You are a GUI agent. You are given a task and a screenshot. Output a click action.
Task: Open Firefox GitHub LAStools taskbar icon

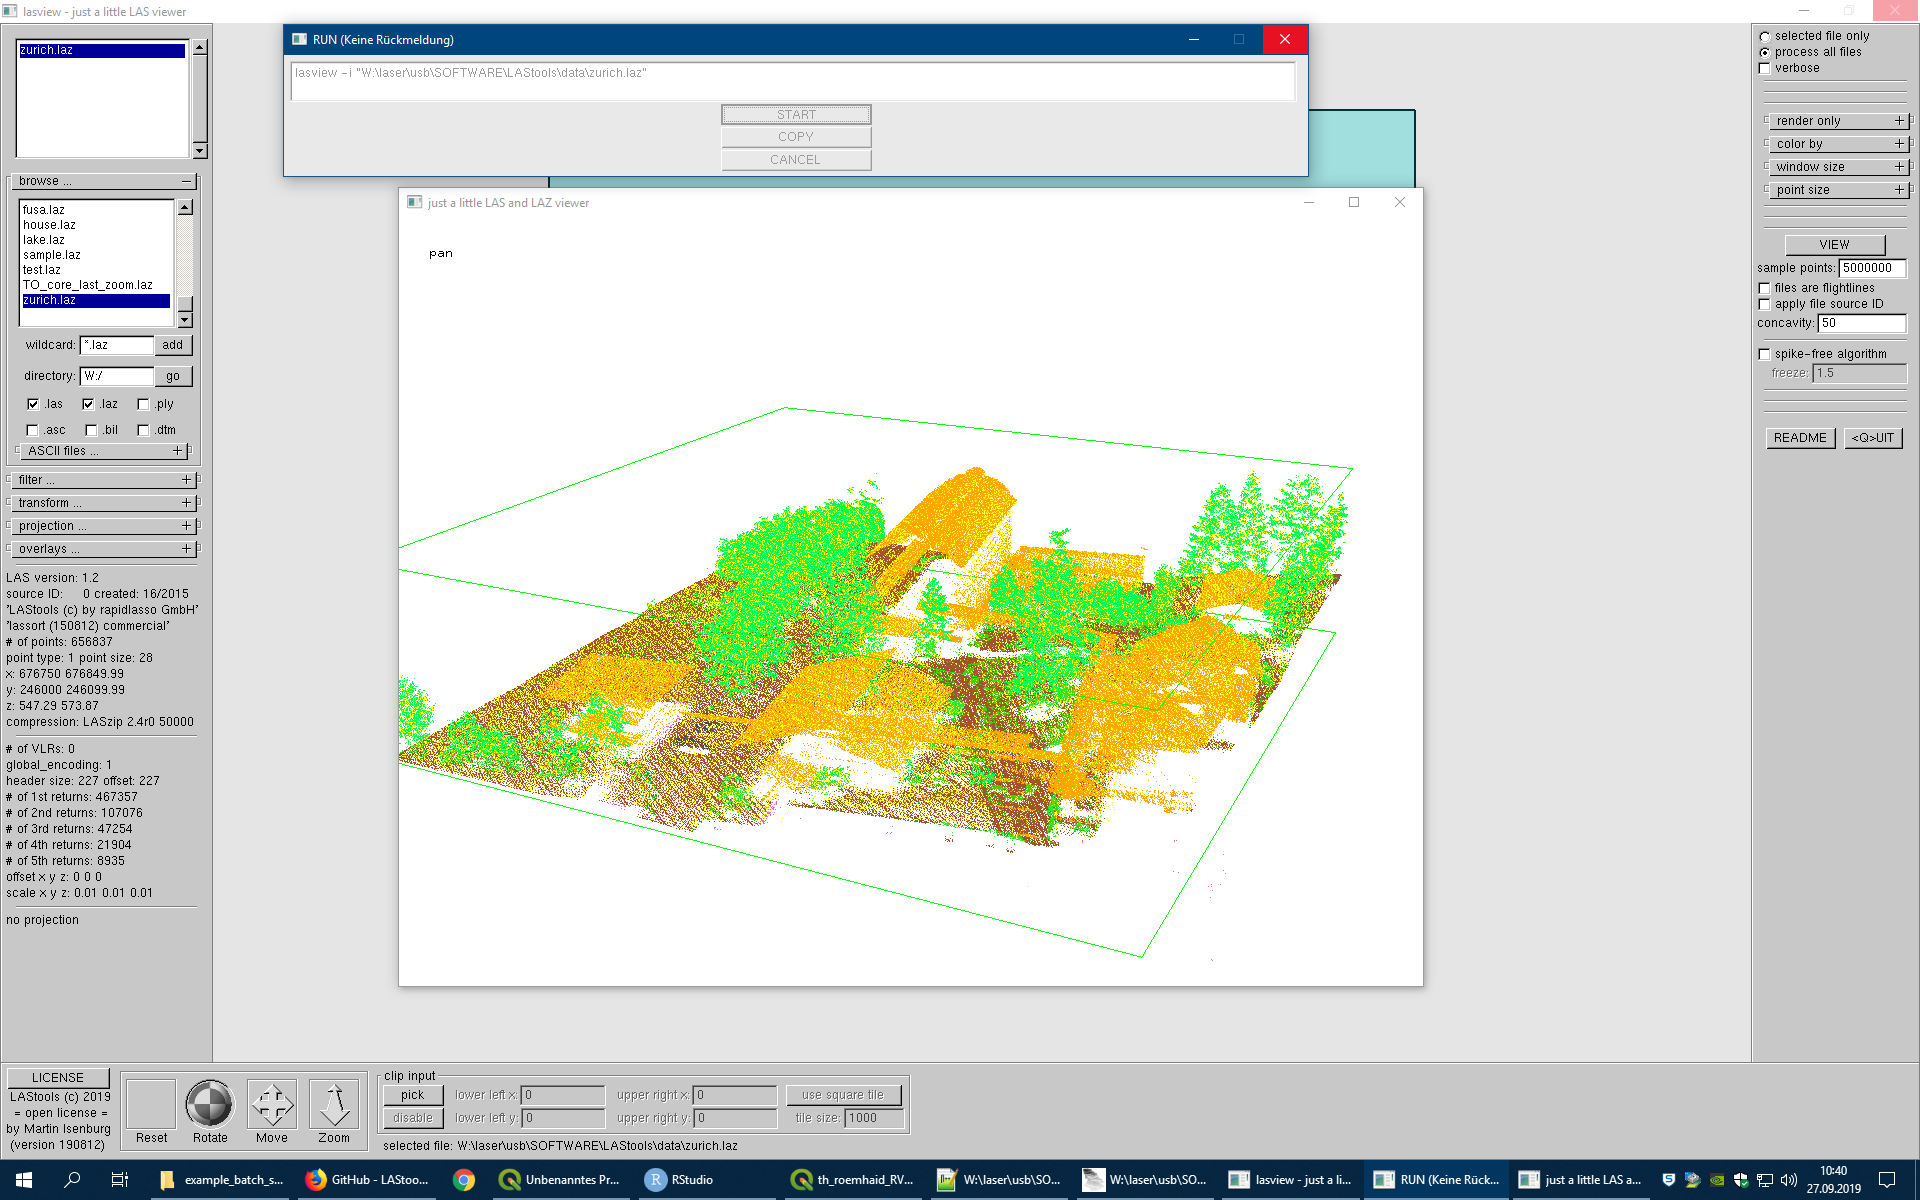pyautogui.click(x=367, y=1180)
